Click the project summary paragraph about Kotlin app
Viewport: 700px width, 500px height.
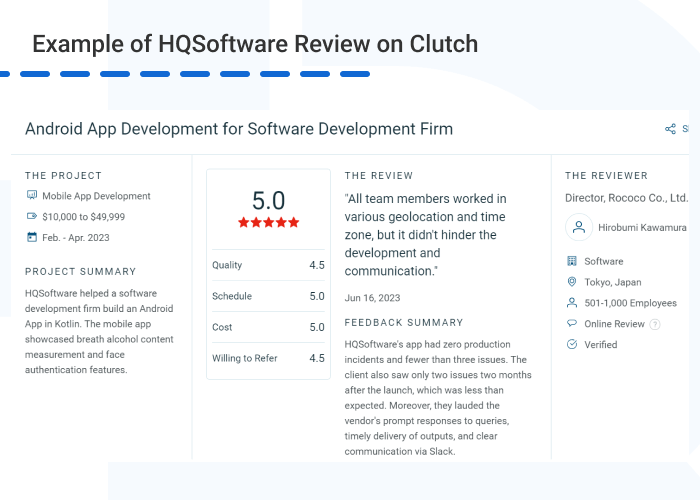point(99,332)
